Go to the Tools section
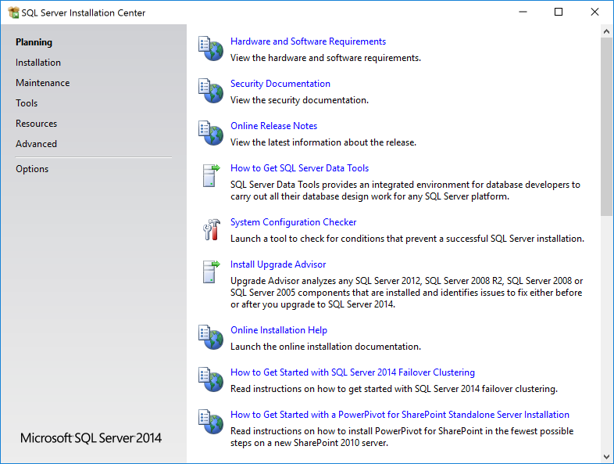614x464 pixels. pyautogui.click(x=27, y=103)
